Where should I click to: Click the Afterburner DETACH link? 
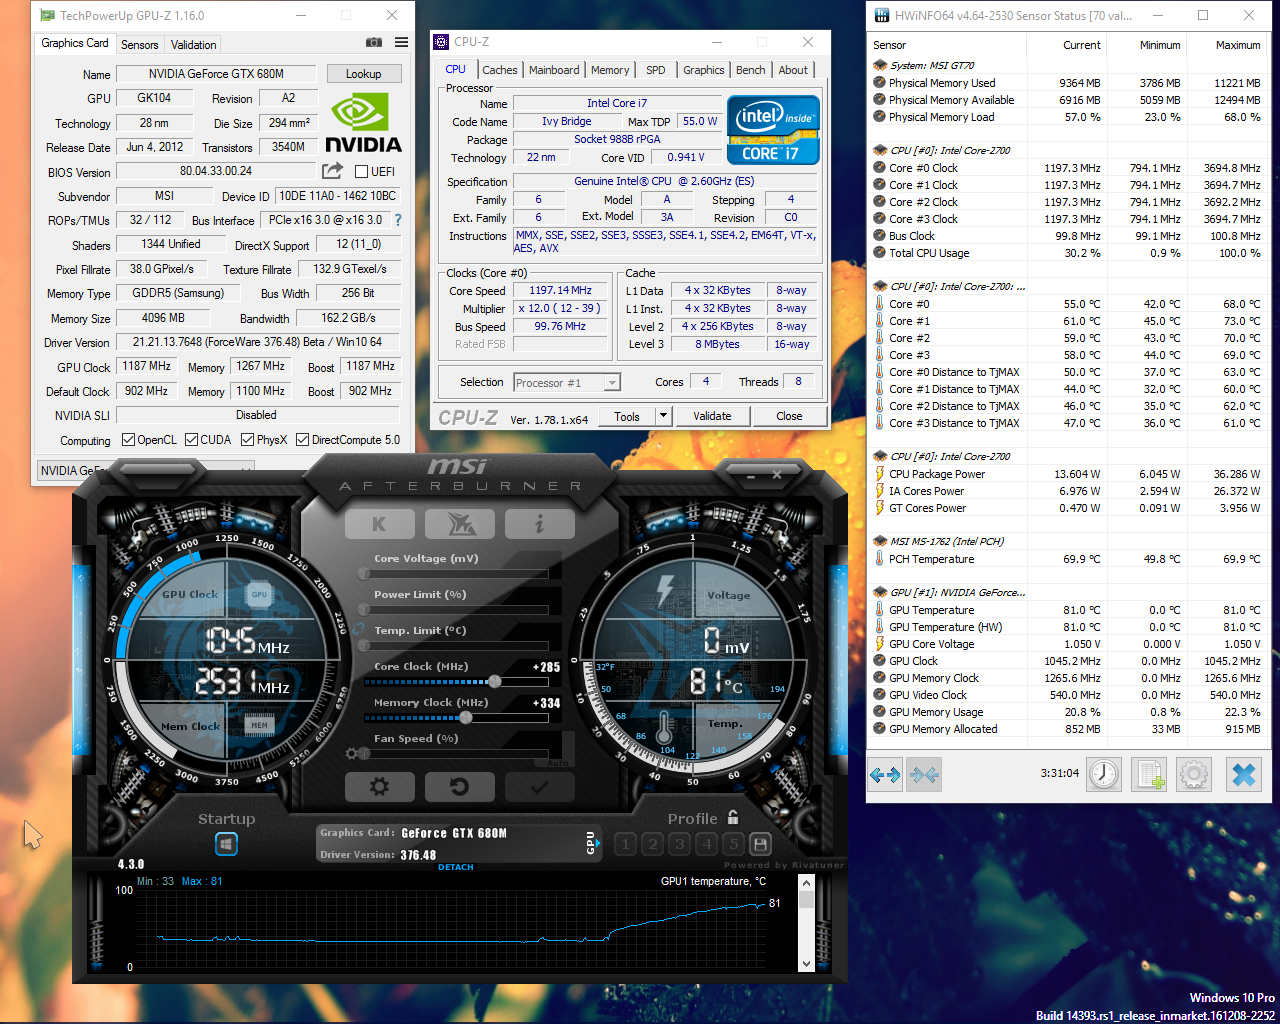(x=456, y=867)
